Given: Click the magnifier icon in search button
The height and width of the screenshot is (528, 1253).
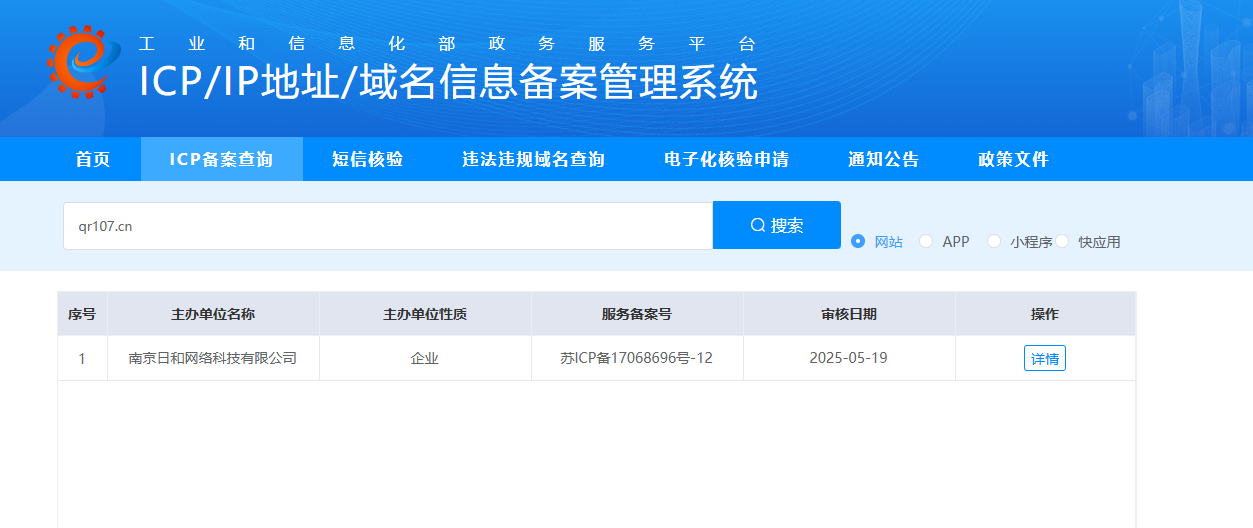Looking at the screenshot, I should [x=758, y=225].
